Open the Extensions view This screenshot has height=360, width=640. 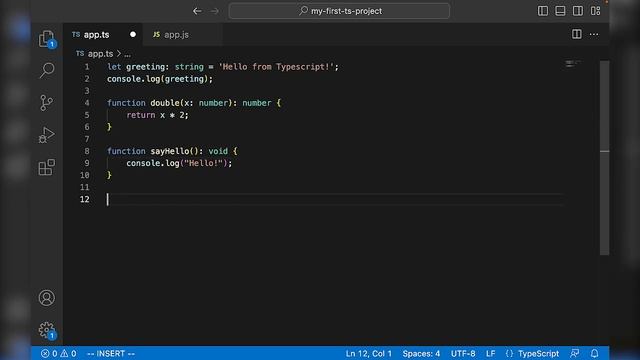[47, 167]
